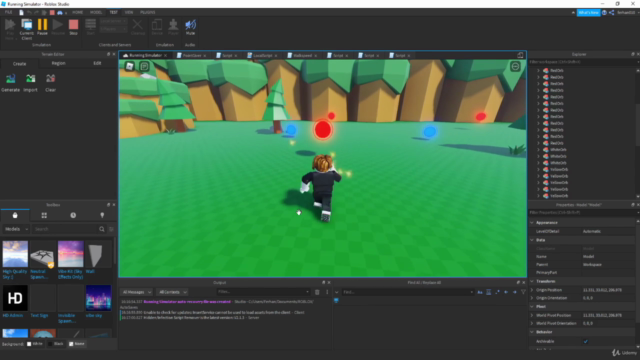Screen dimensions: 640x360
Task: Click the Generate terrain tool
Action: pyautogui.click(x=11, y=82)
